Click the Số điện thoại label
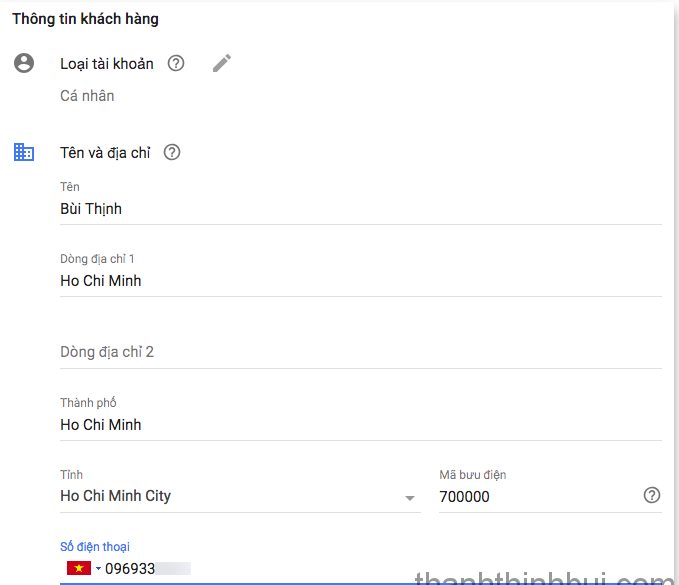The width and height of the screenshot is (679, 585). [95, 547]
